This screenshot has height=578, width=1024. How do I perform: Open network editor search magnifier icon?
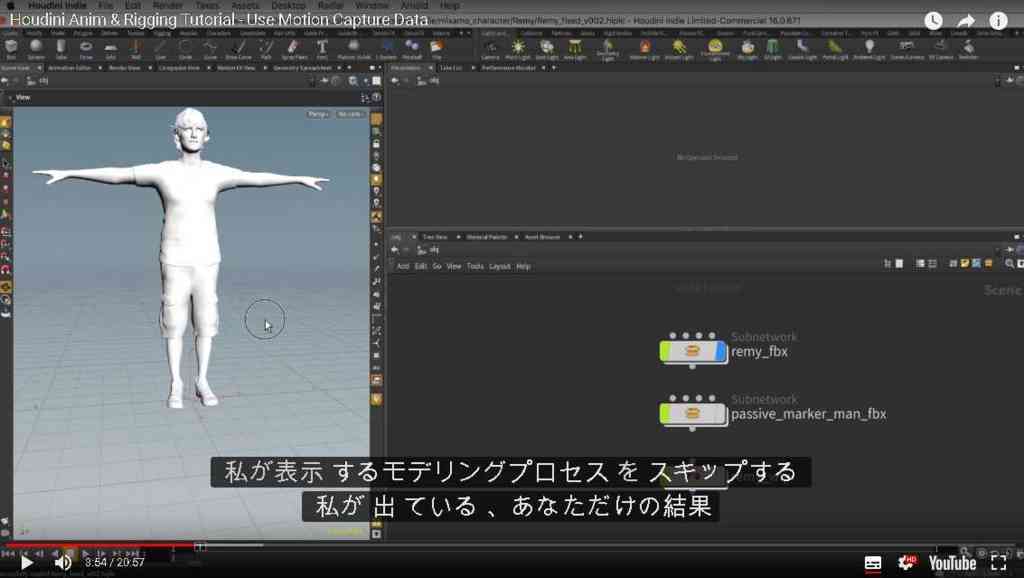pyautogui.click(x=1010, y=264)
